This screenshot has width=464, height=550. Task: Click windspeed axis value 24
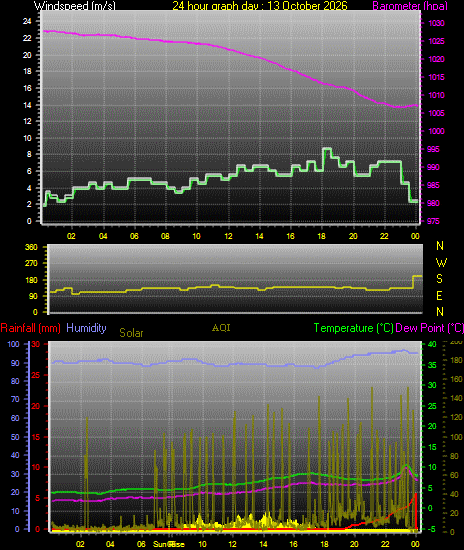[27, 21]
